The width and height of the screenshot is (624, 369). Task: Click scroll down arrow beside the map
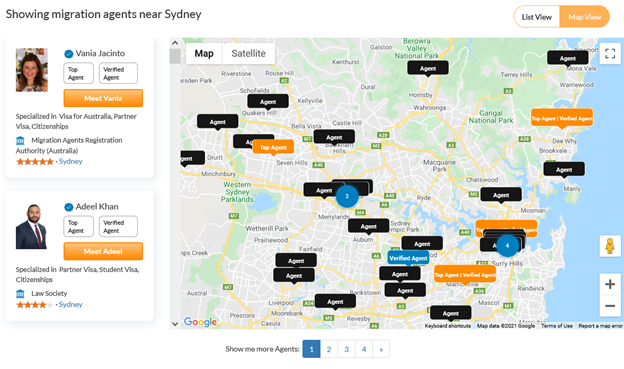175,324
